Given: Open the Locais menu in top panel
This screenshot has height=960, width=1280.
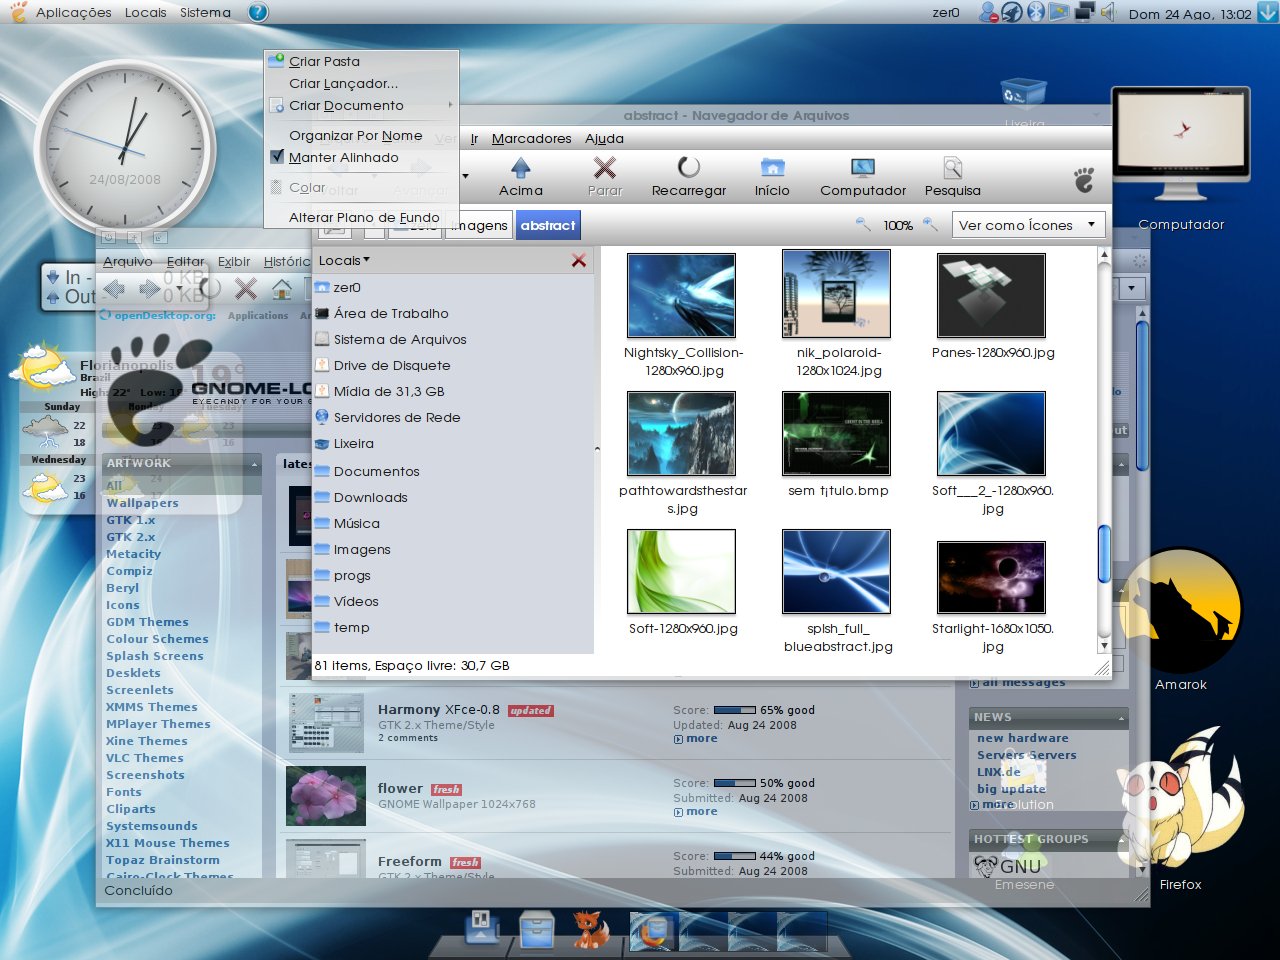Looking at the screenshot, I should point(145,12).
